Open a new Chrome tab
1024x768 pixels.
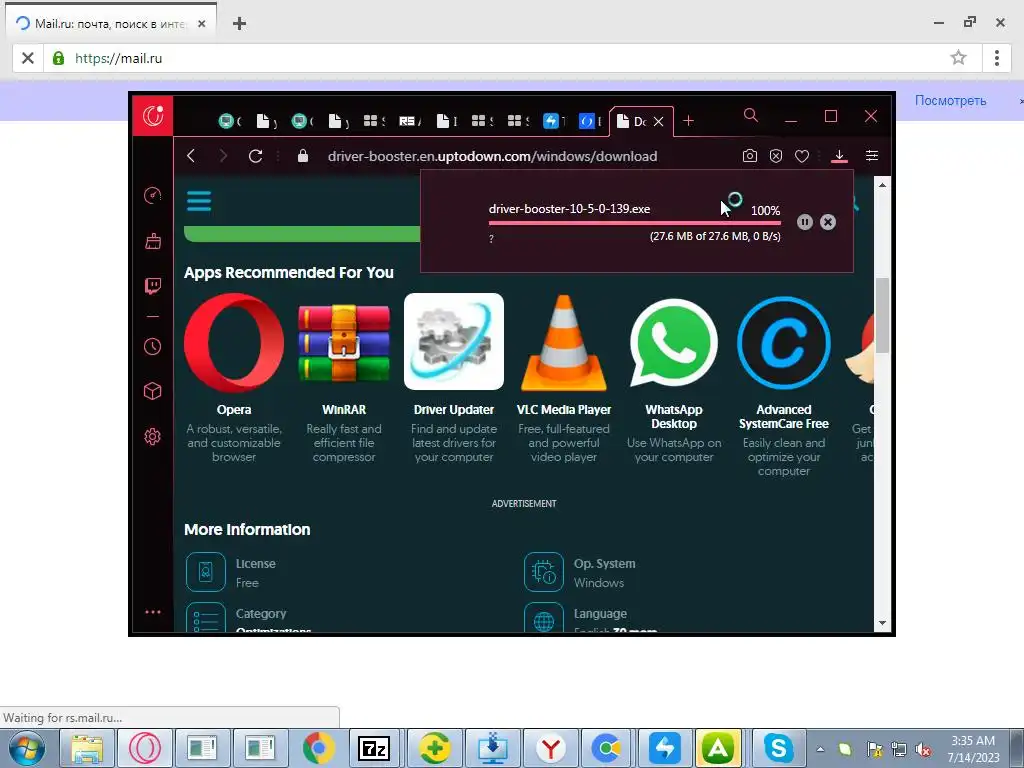tap(240, 24)
